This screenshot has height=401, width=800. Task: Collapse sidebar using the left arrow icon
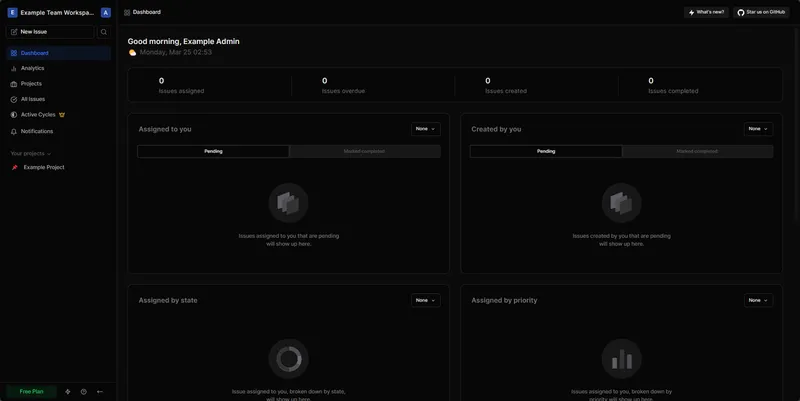[100, 391]
